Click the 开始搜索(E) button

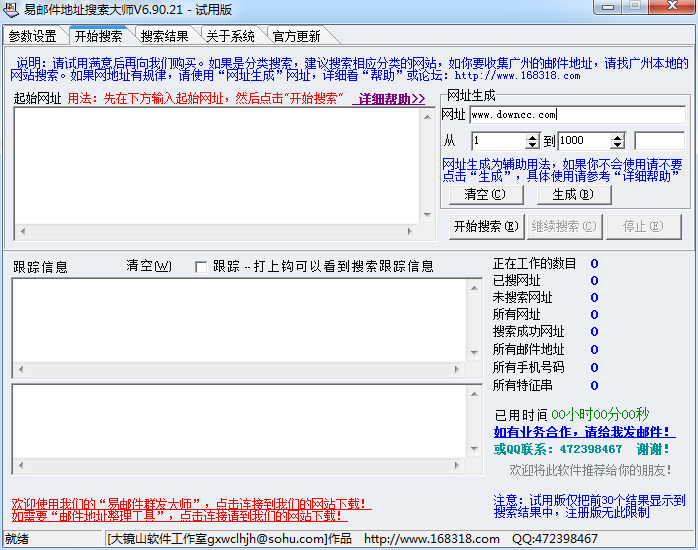[x=486, y=226]
